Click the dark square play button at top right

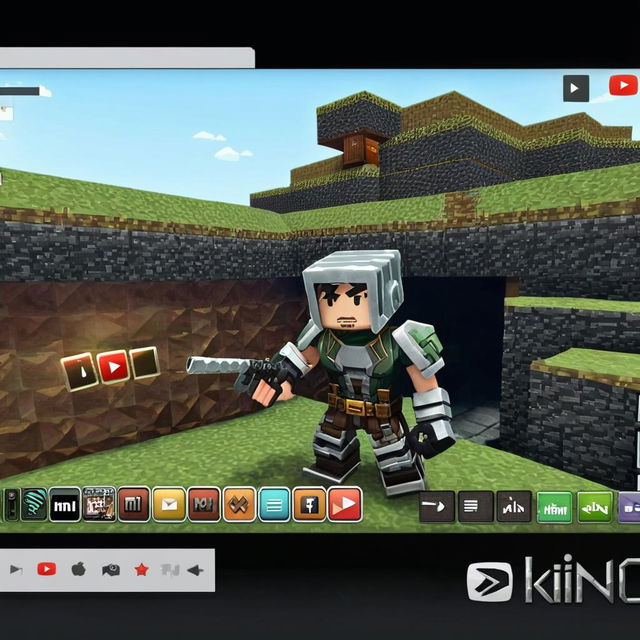[576, 88]
